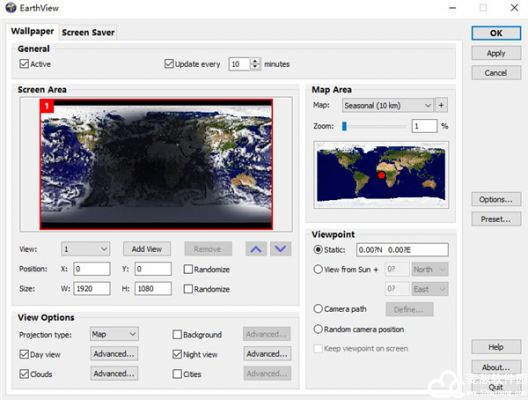Open the Projection type dropdown
Viewport: 528px width, 400px height.
[x=114, y=334]
